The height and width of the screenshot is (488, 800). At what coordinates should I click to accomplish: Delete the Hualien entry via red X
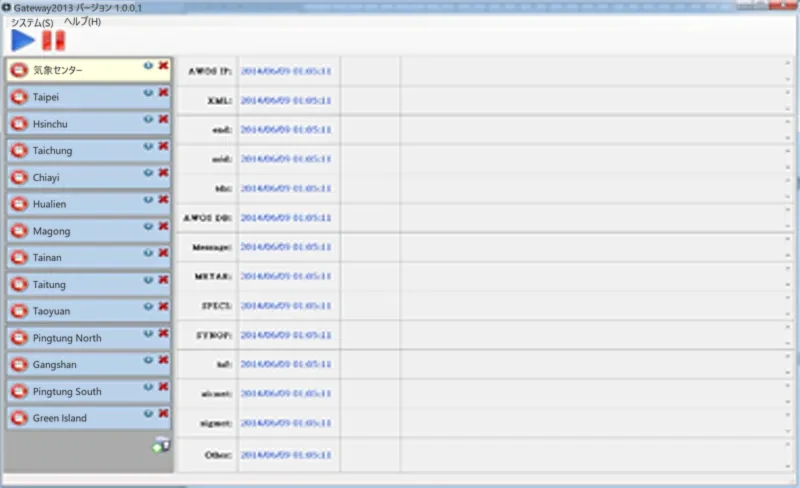coord(163,199)
